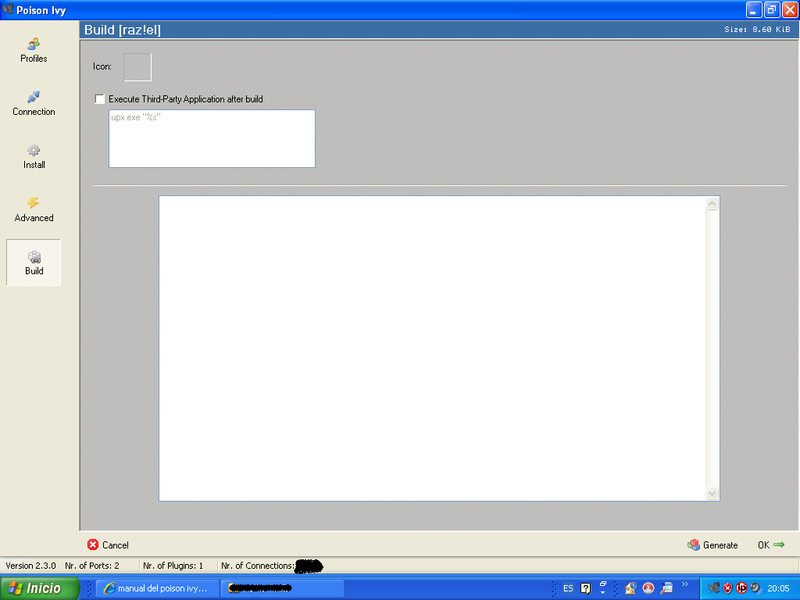Click the Version 2.3.0 status entry

[31, 565]
